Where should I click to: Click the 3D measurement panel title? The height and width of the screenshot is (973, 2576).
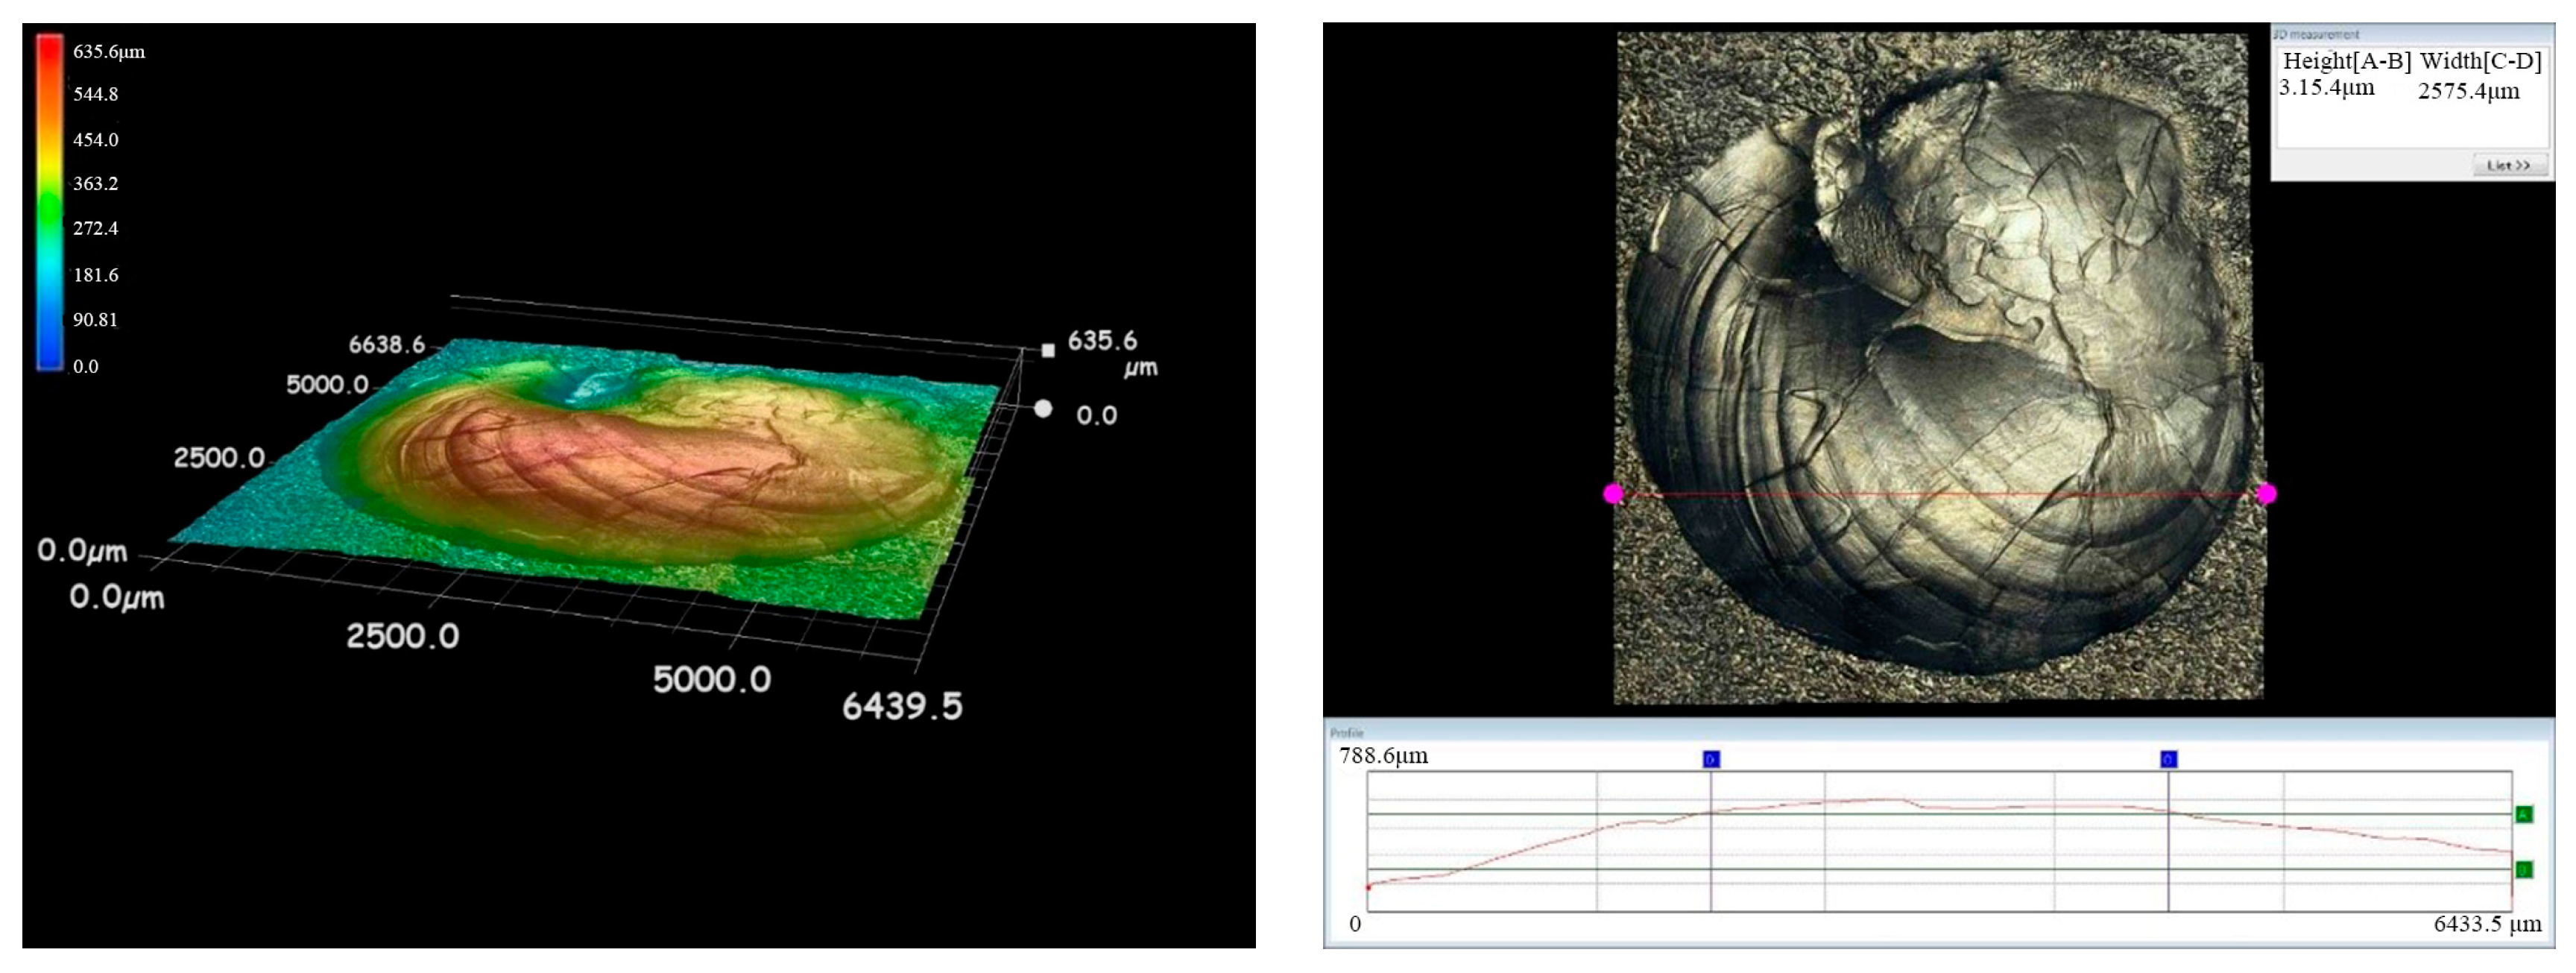[x=2317, y=35]
